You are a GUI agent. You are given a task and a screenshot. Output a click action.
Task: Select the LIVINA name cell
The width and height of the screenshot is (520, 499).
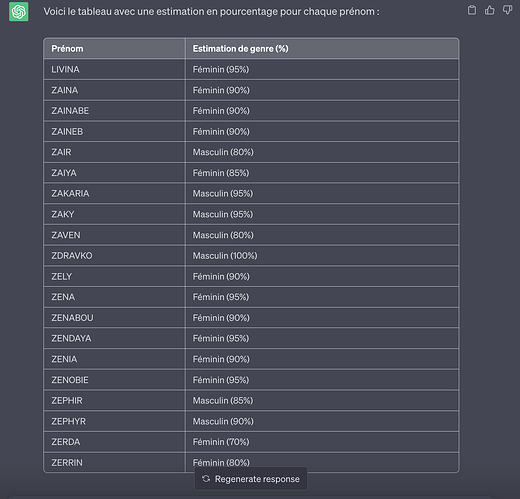pos(114,69)
